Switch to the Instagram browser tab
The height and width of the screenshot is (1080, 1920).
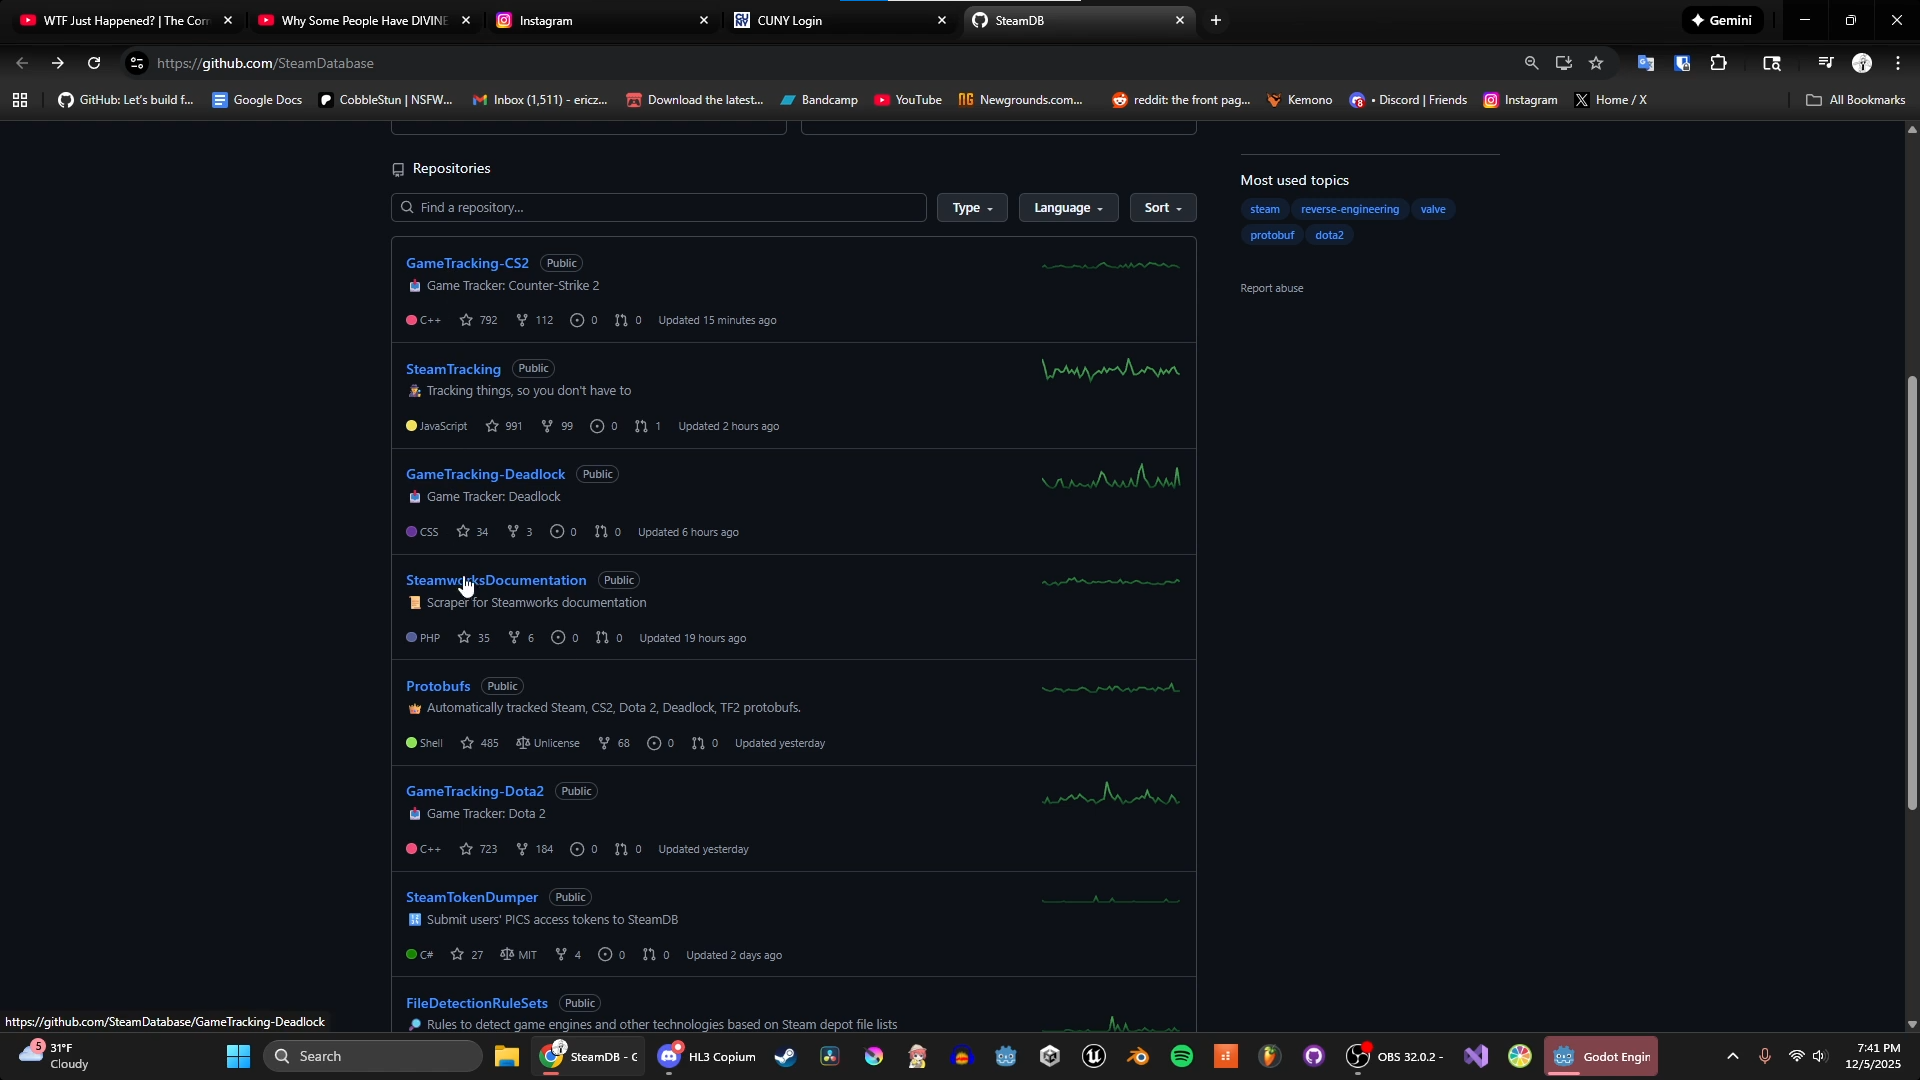603,20
